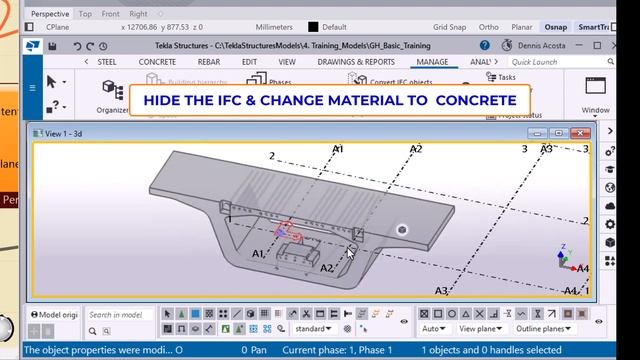Open Tasks in the Manage ribbon
This screenshot has height=360, width=640.
(501, 77)
